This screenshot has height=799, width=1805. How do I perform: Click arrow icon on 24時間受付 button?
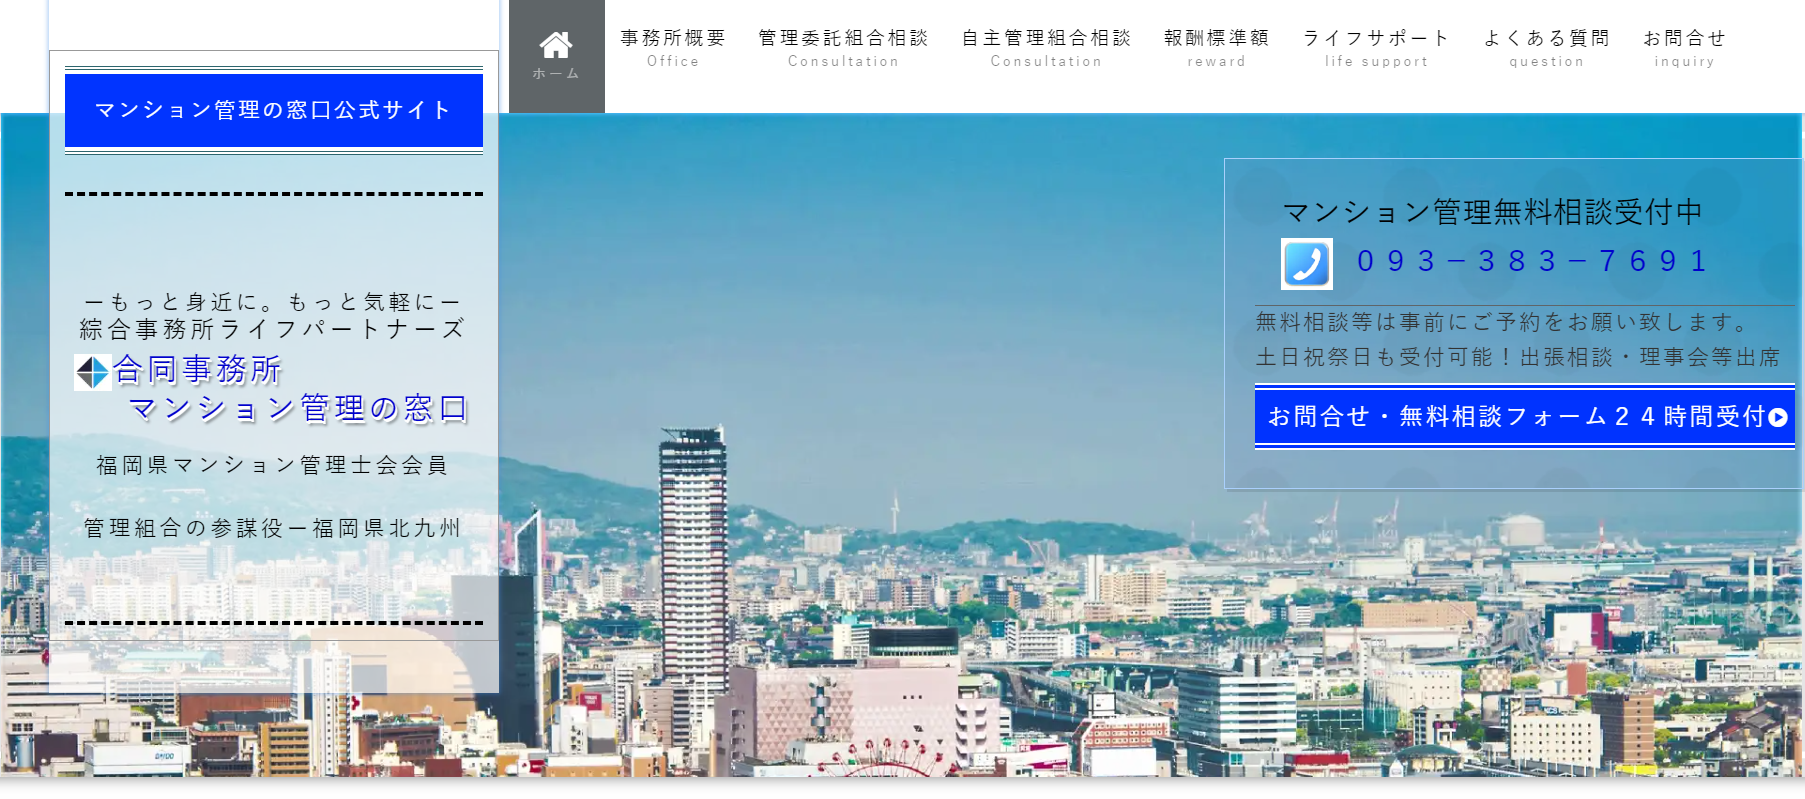point(1778,417)
